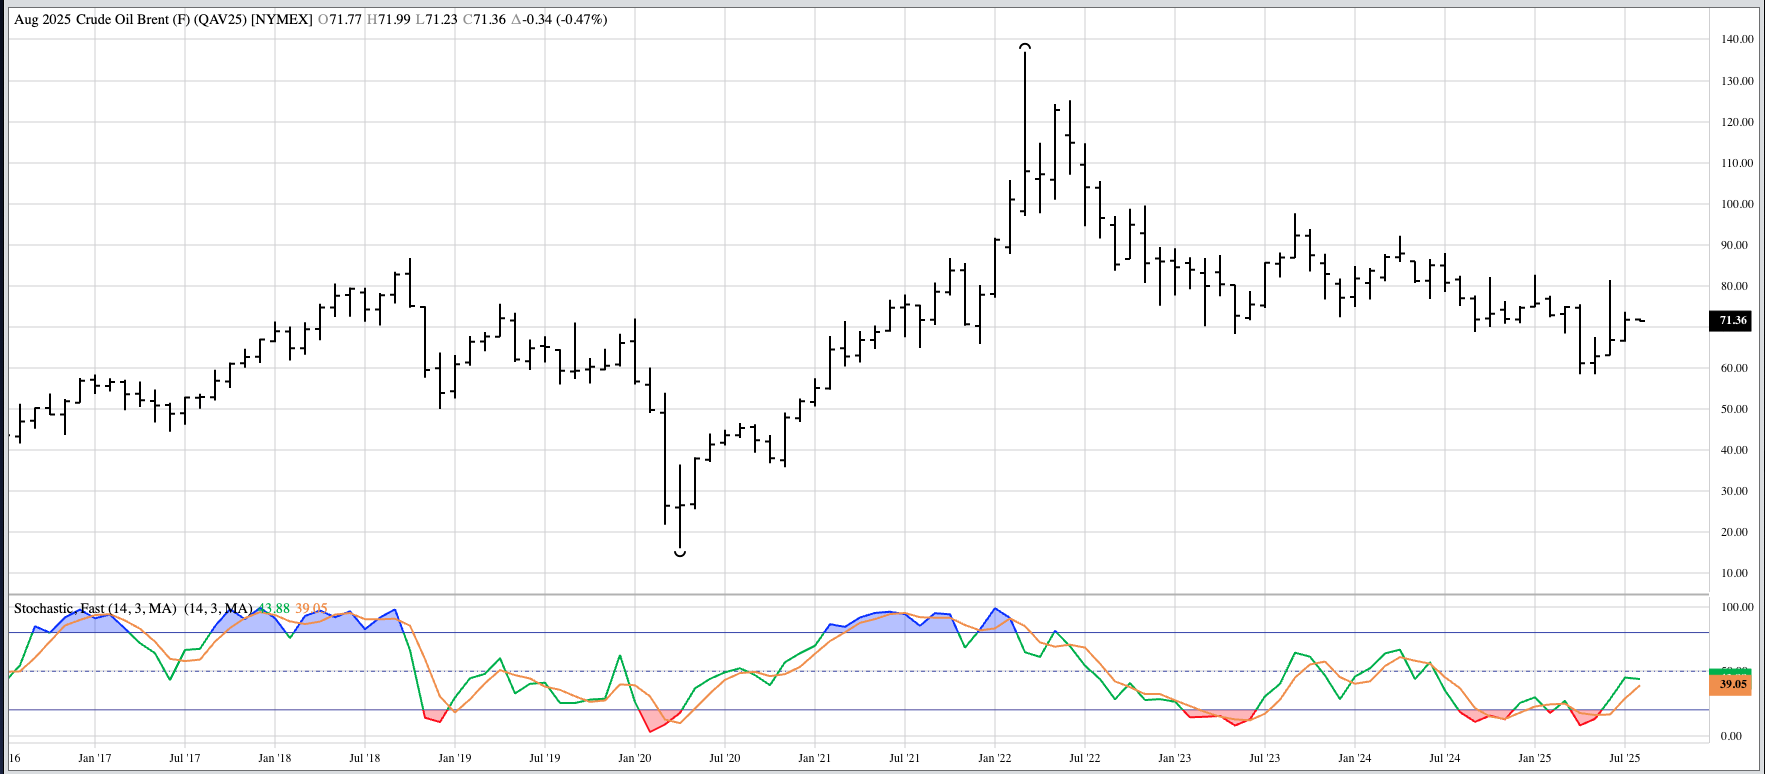Viewport: 1765px width, 774px height.
Task: Click the black 71.36 last price tag
Action: click(1732, 321)
